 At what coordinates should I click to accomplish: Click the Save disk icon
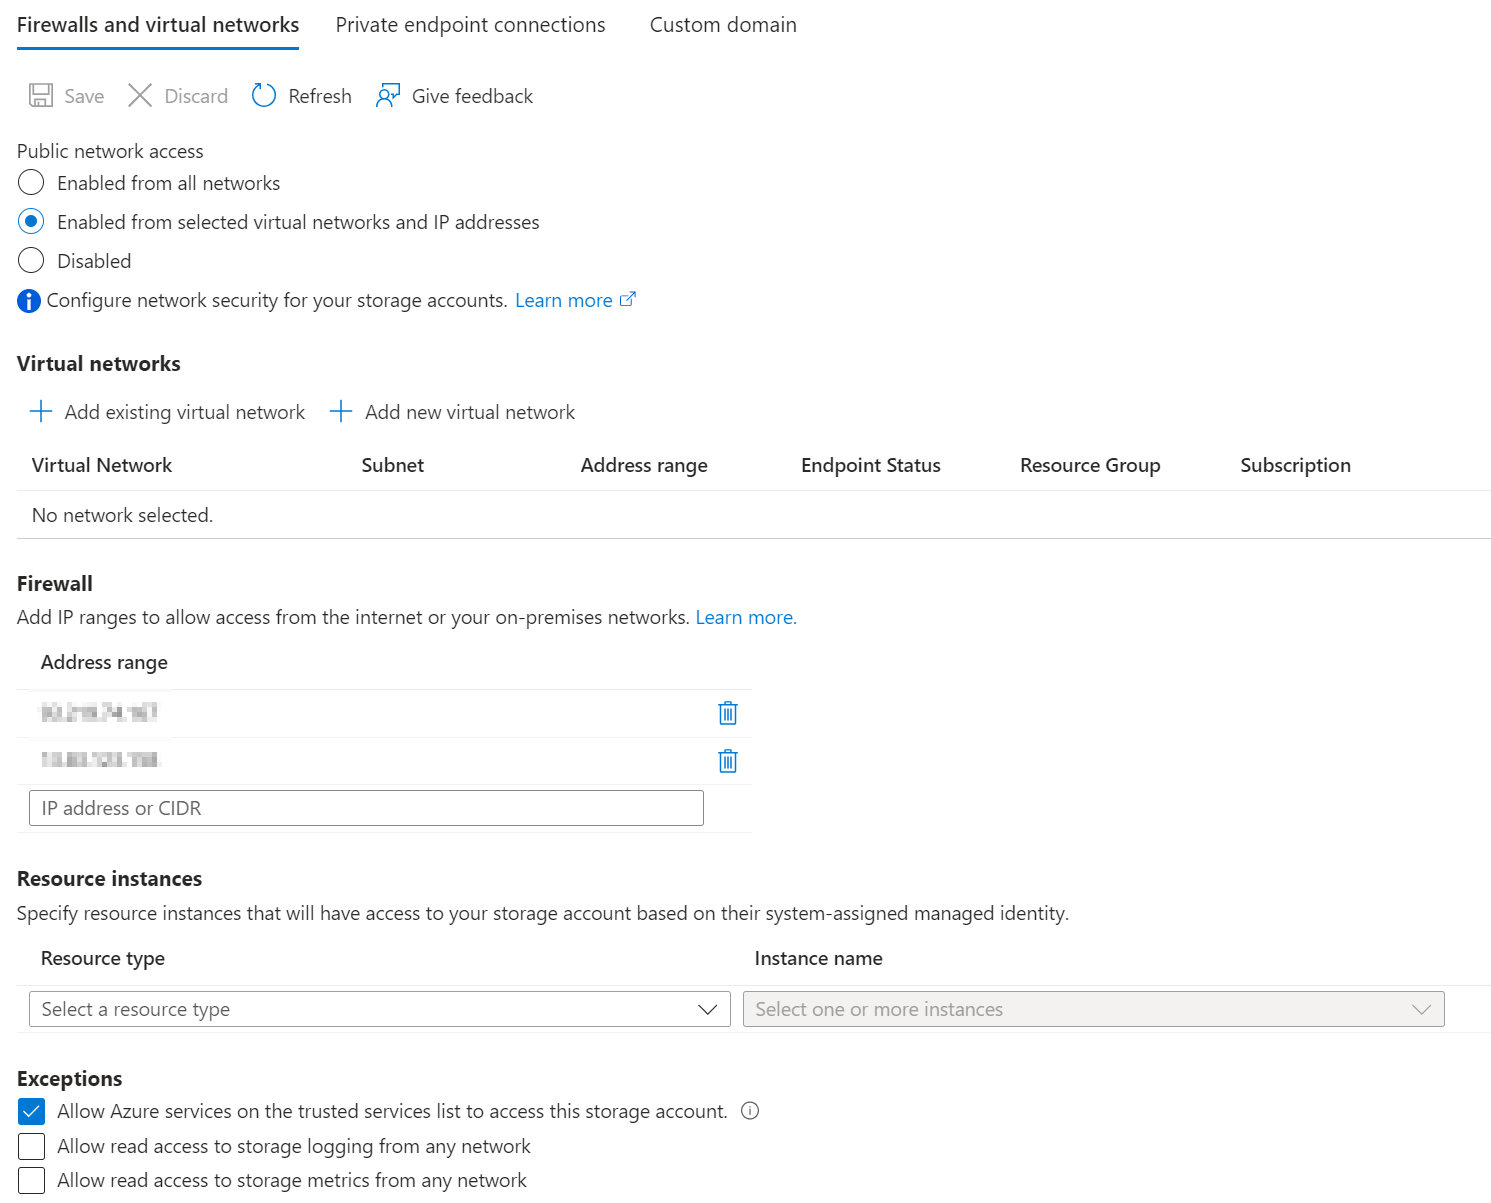(41, 96)
